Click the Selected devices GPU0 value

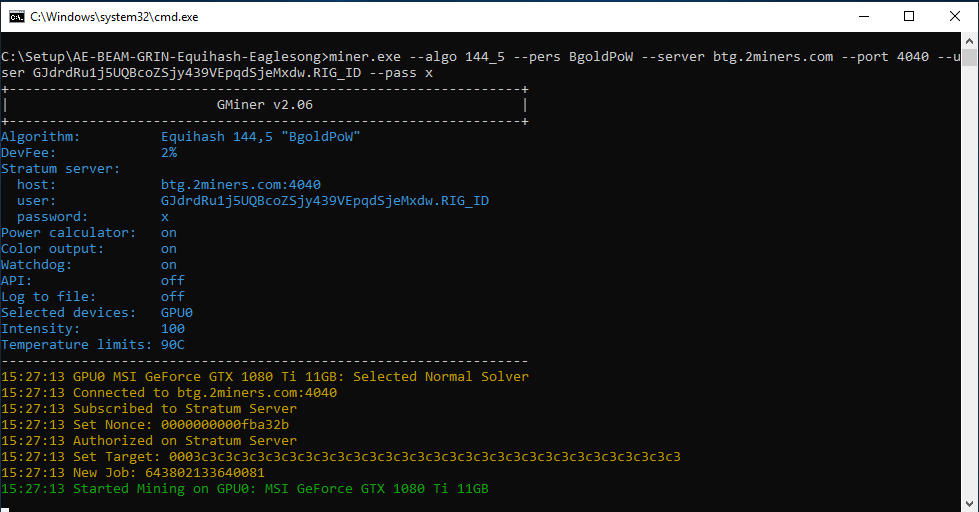click(177, 313)
